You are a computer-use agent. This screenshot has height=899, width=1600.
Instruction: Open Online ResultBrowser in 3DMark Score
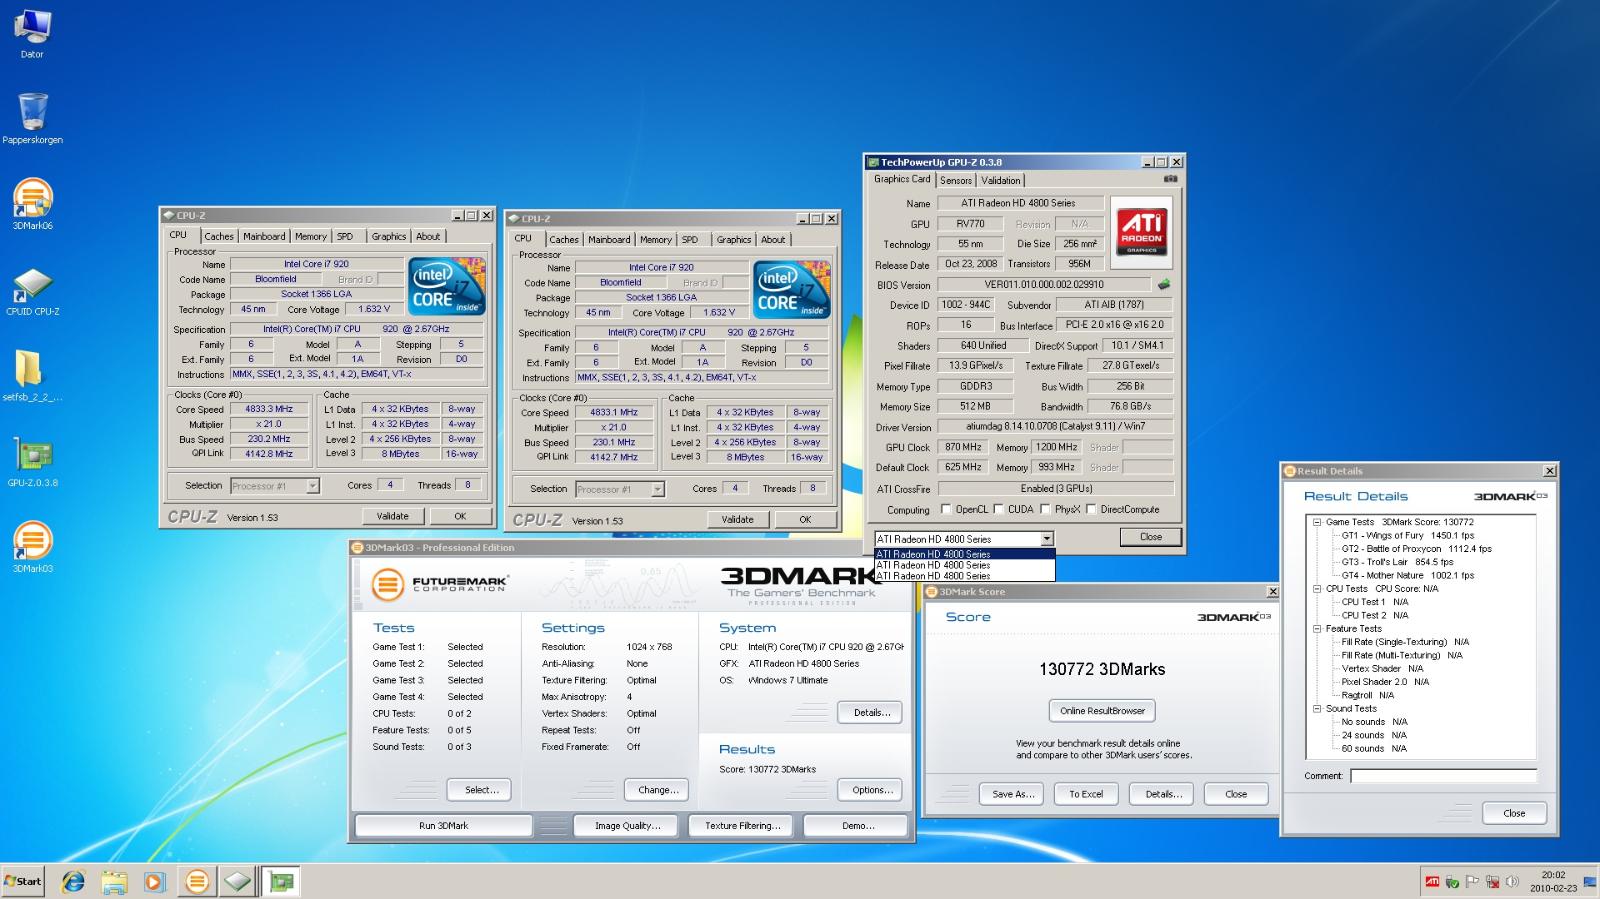click(x=1102, y=711)
